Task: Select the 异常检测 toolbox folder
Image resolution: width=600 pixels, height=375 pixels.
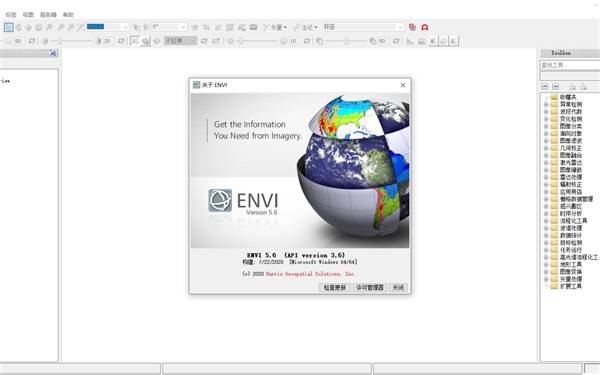Action: click(x=571, y=104)
